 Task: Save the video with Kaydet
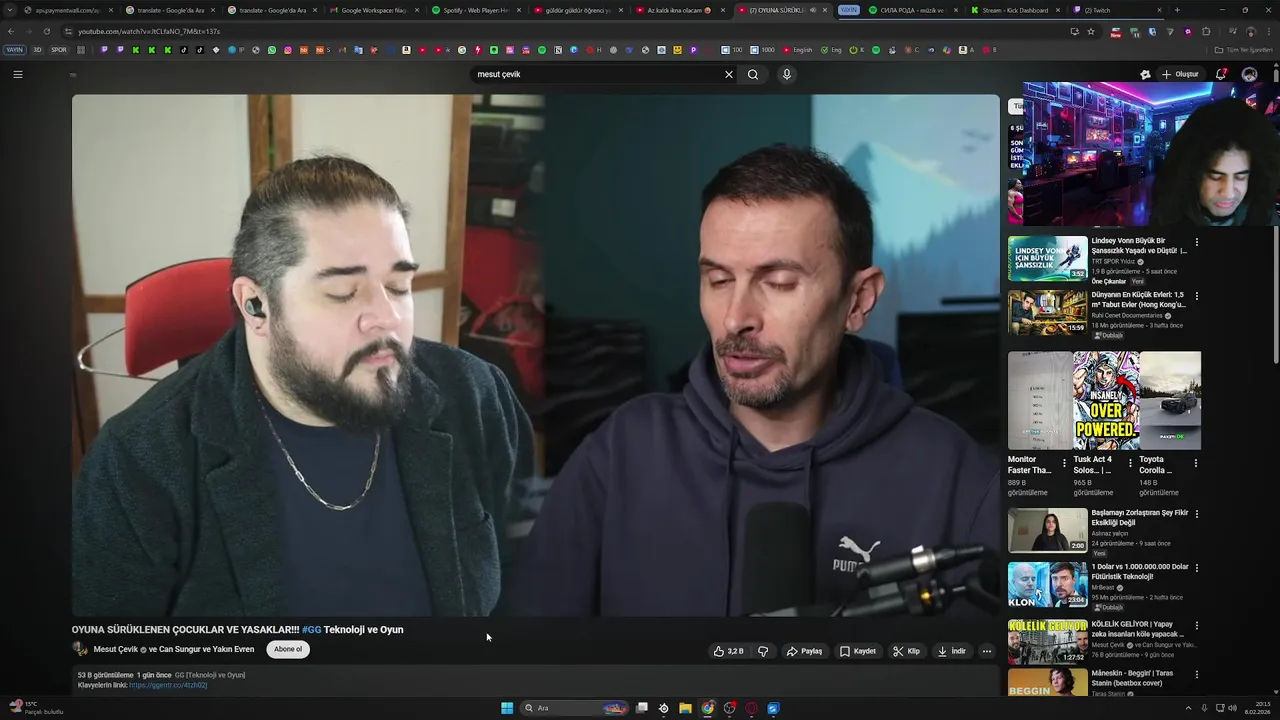coord(858,651)
